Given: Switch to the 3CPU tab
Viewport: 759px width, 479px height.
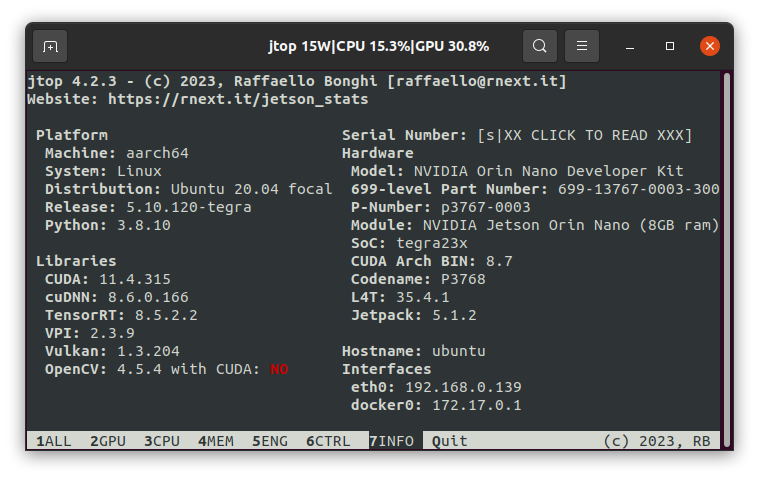Looking at the screenshot, I should click(x=162, y=441).
